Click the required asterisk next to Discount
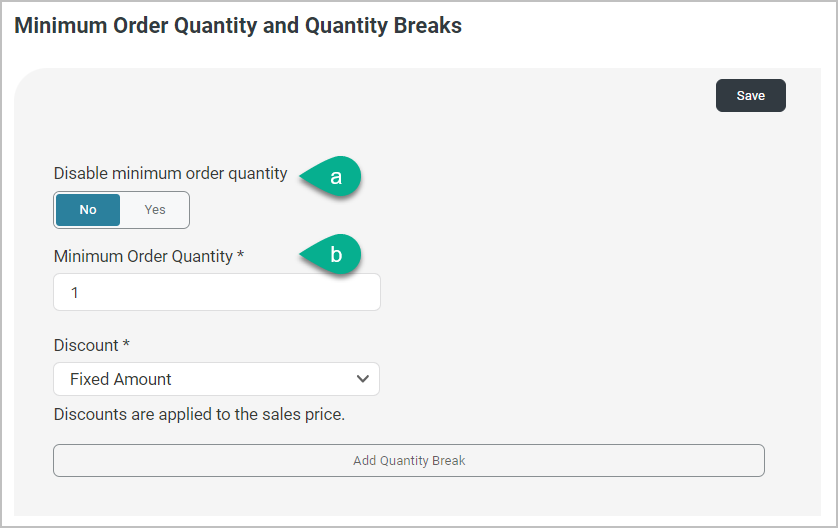Viewport: 838px width, 528px height. 126,345
